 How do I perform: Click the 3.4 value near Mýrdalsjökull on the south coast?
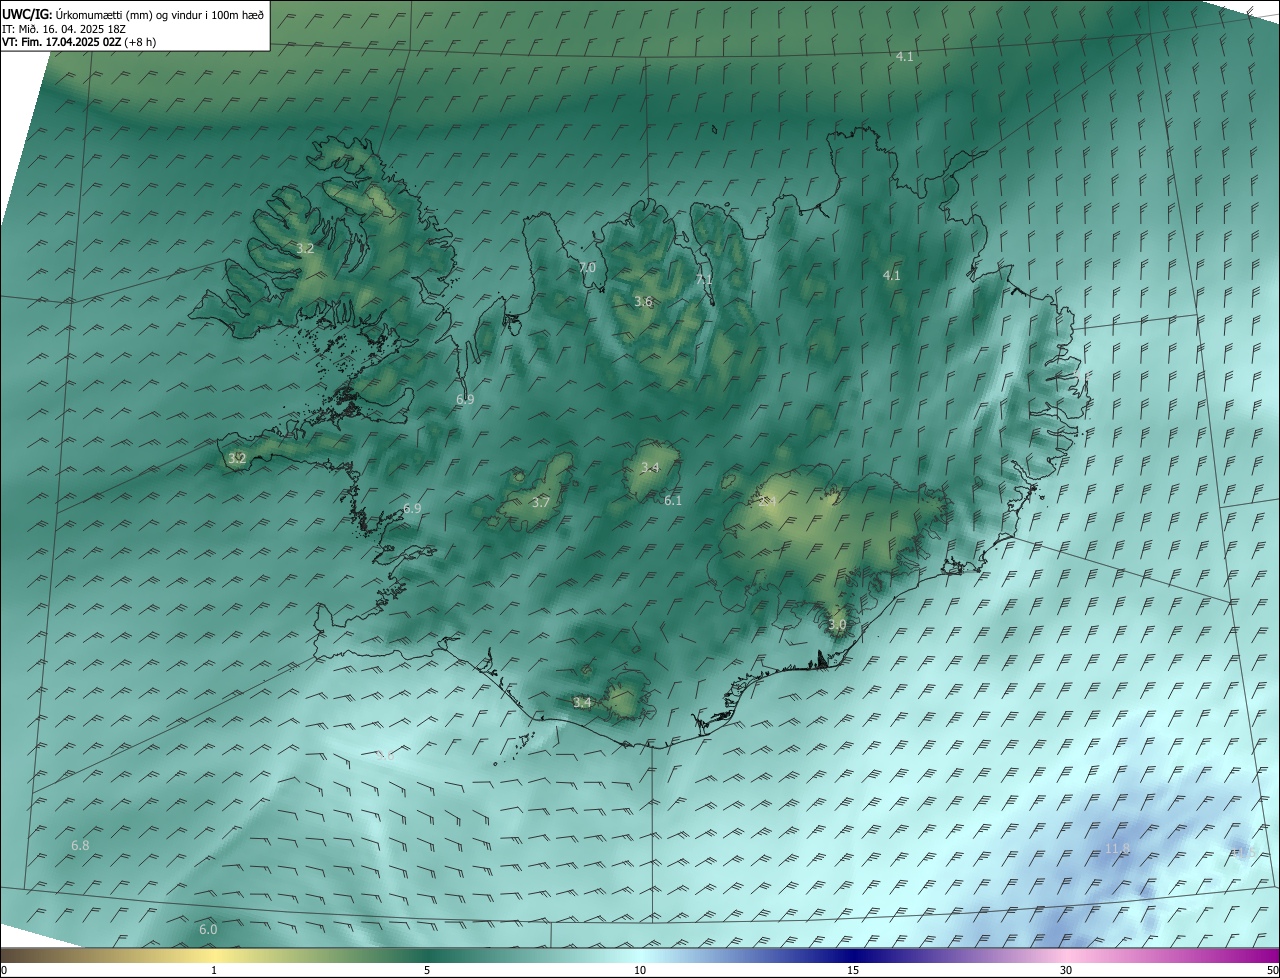[582, 703]
